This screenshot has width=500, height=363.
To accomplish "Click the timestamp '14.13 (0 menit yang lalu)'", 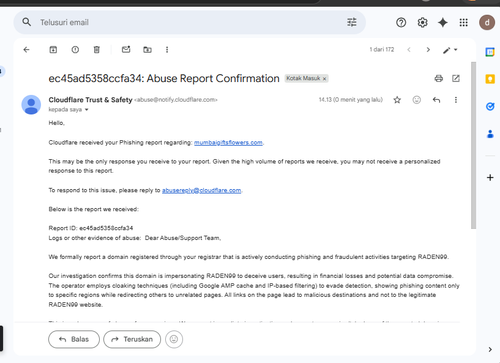I will pyautogui.click(x=351, y=100).
